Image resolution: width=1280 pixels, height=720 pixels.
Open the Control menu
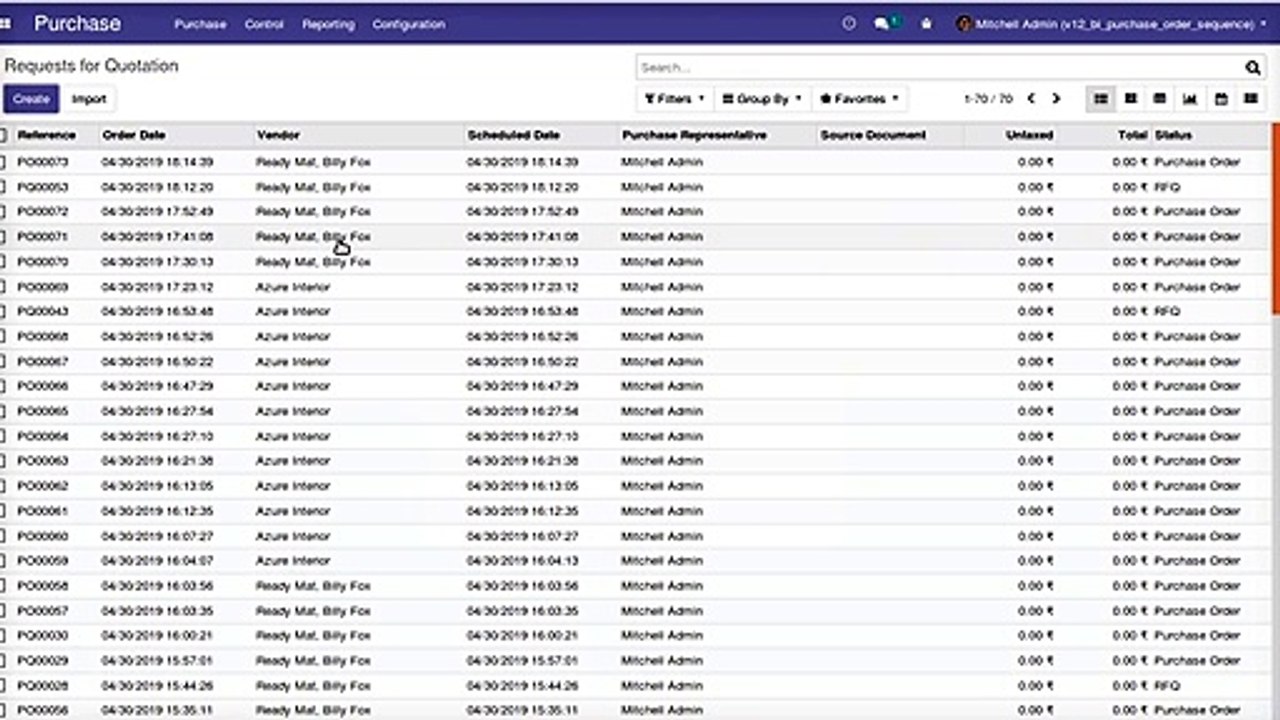(264, 24)
